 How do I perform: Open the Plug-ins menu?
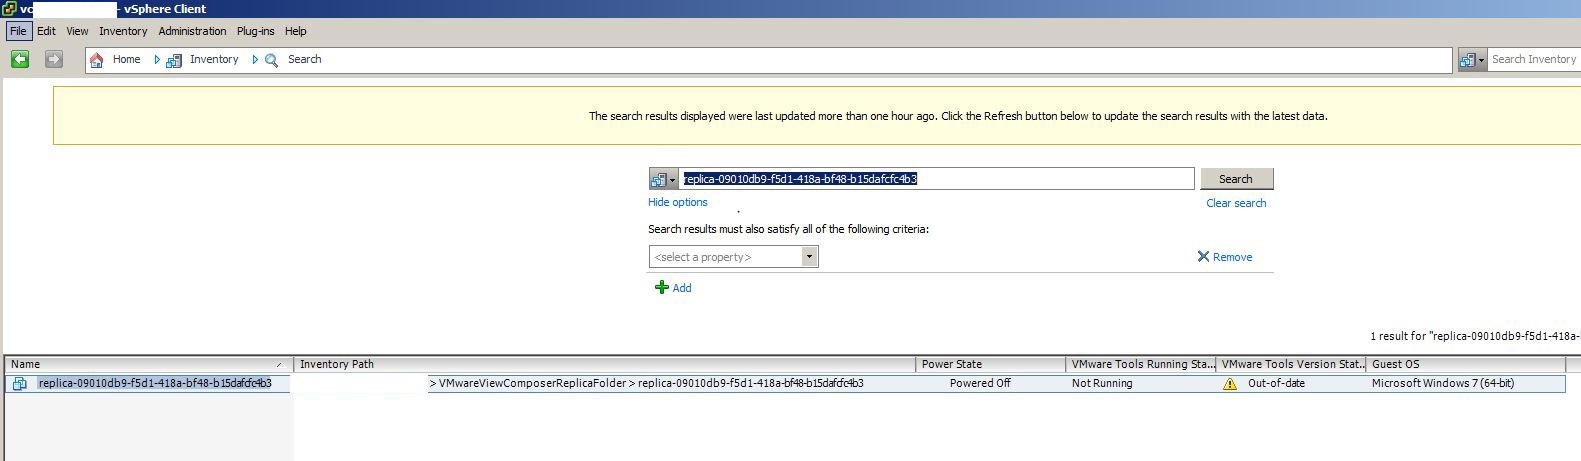pyautogui.click(x=255, y=31)
